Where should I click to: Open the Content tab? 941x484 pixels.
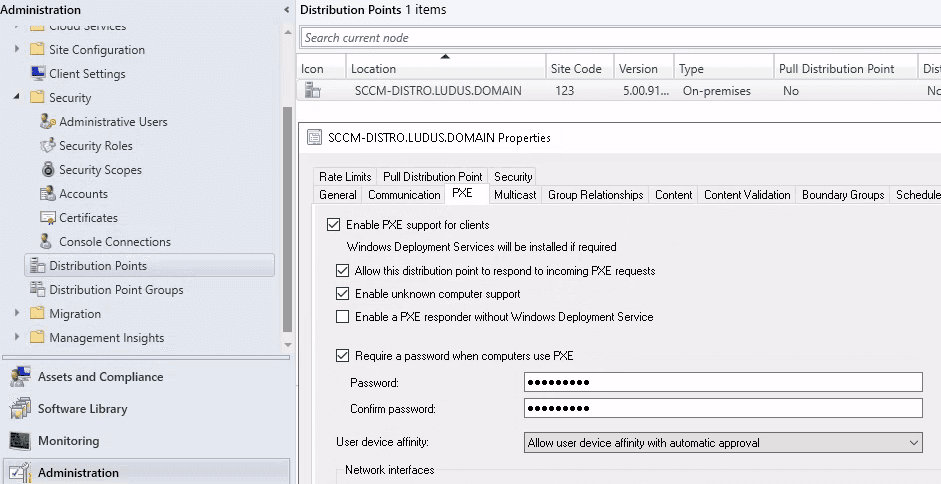tap(673, 194)
